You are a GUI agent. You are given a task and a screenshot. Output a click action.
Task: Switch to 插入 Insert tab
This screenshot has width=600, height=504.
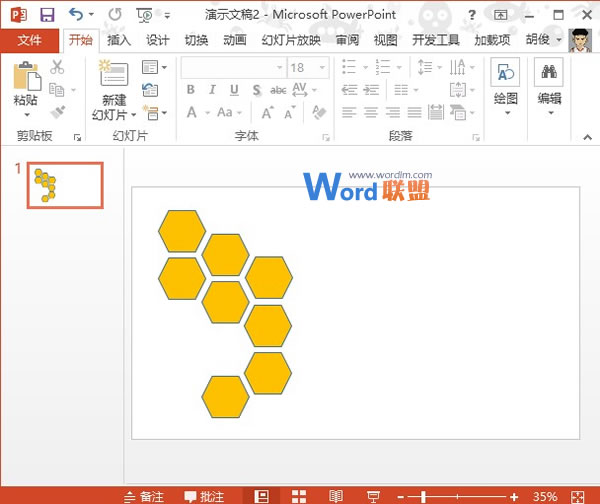[119, 40]
